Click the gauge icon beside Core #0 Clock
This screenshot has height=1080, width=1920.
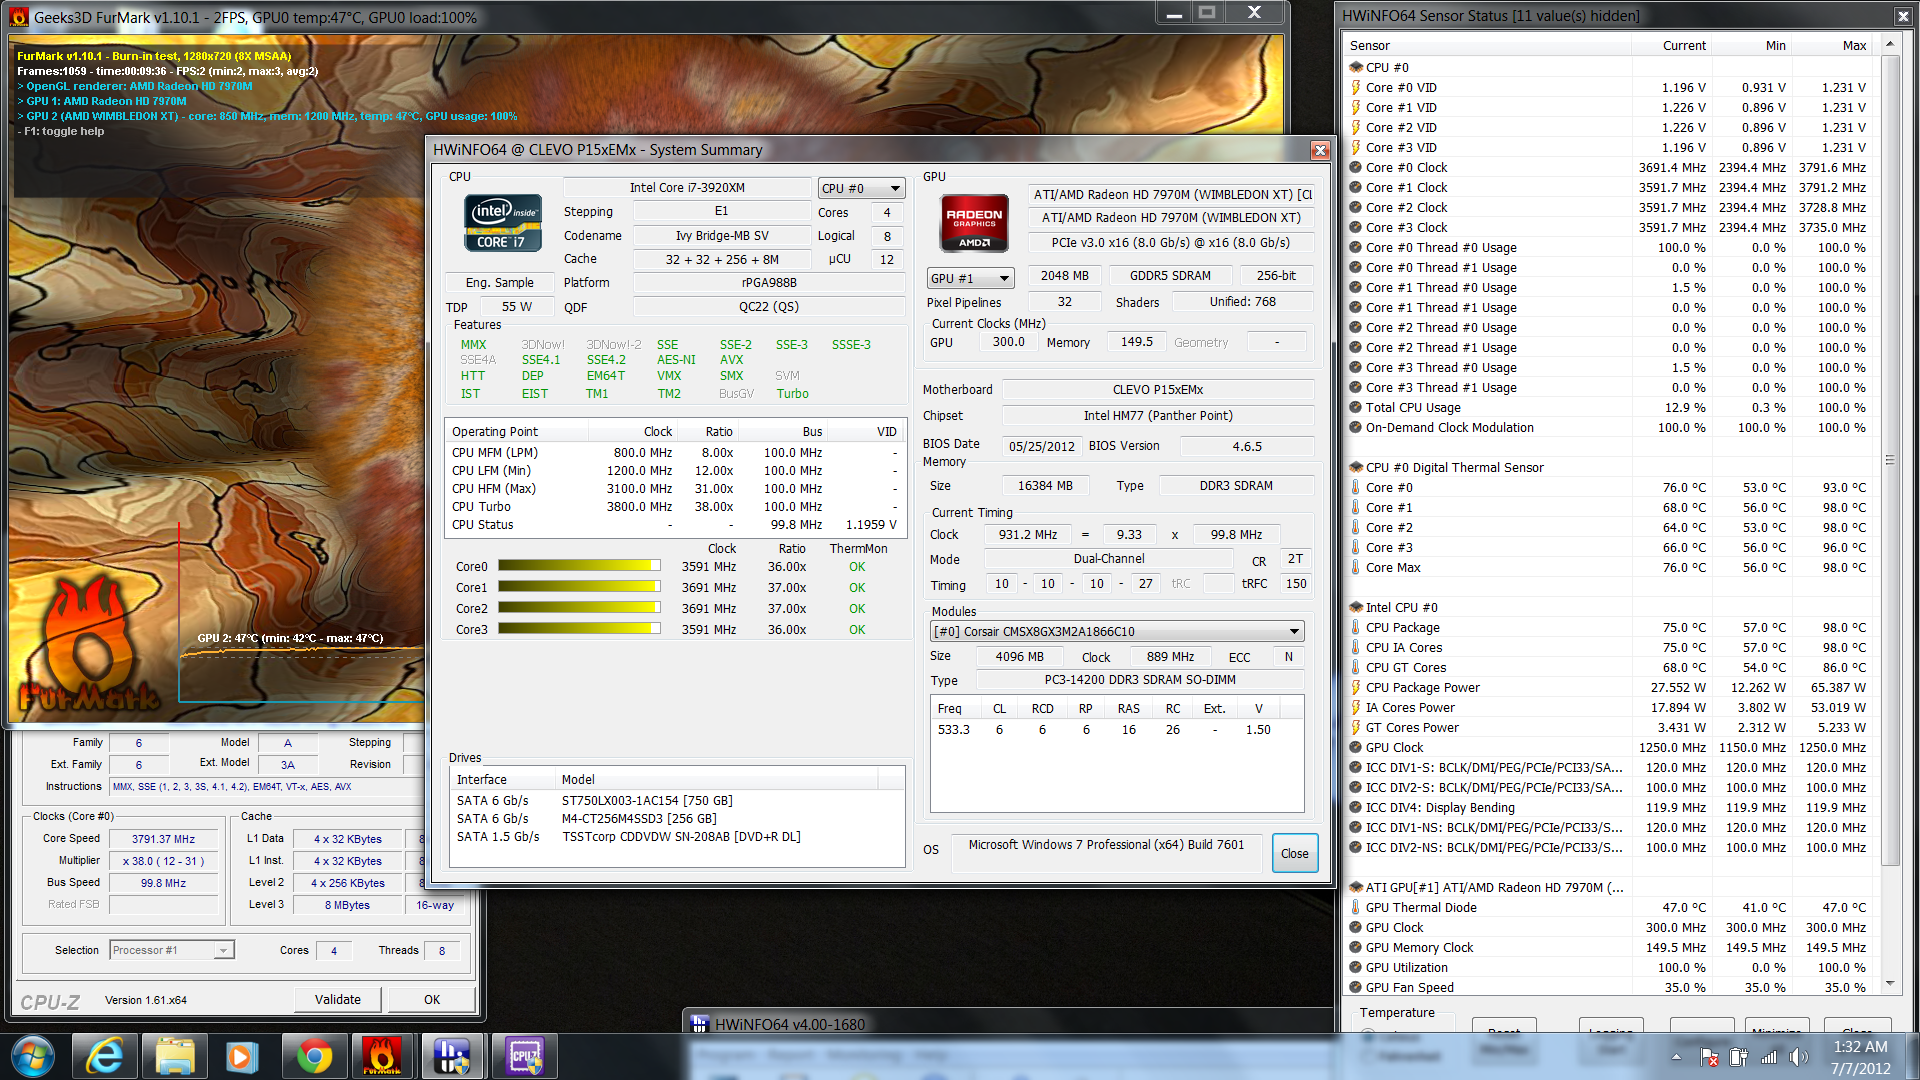coord(1356,167)
